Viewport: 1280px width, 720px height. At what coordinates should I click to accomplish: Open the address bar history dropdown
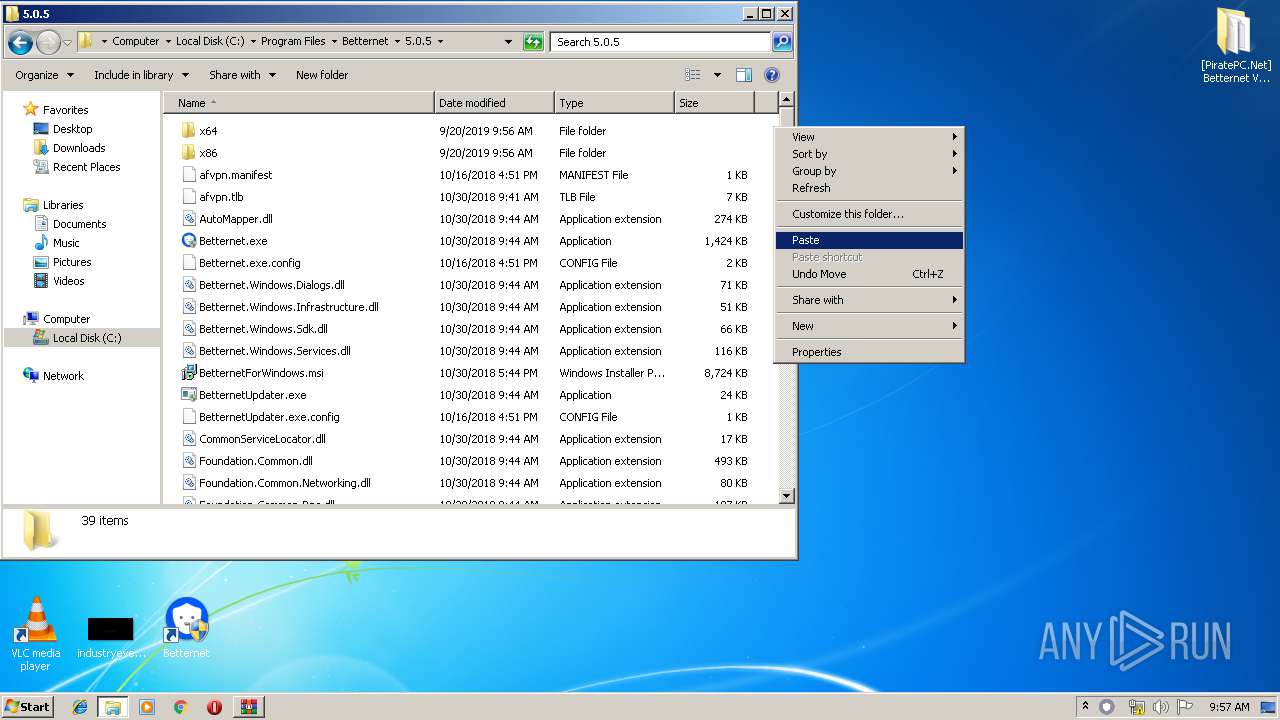[509, 42]
